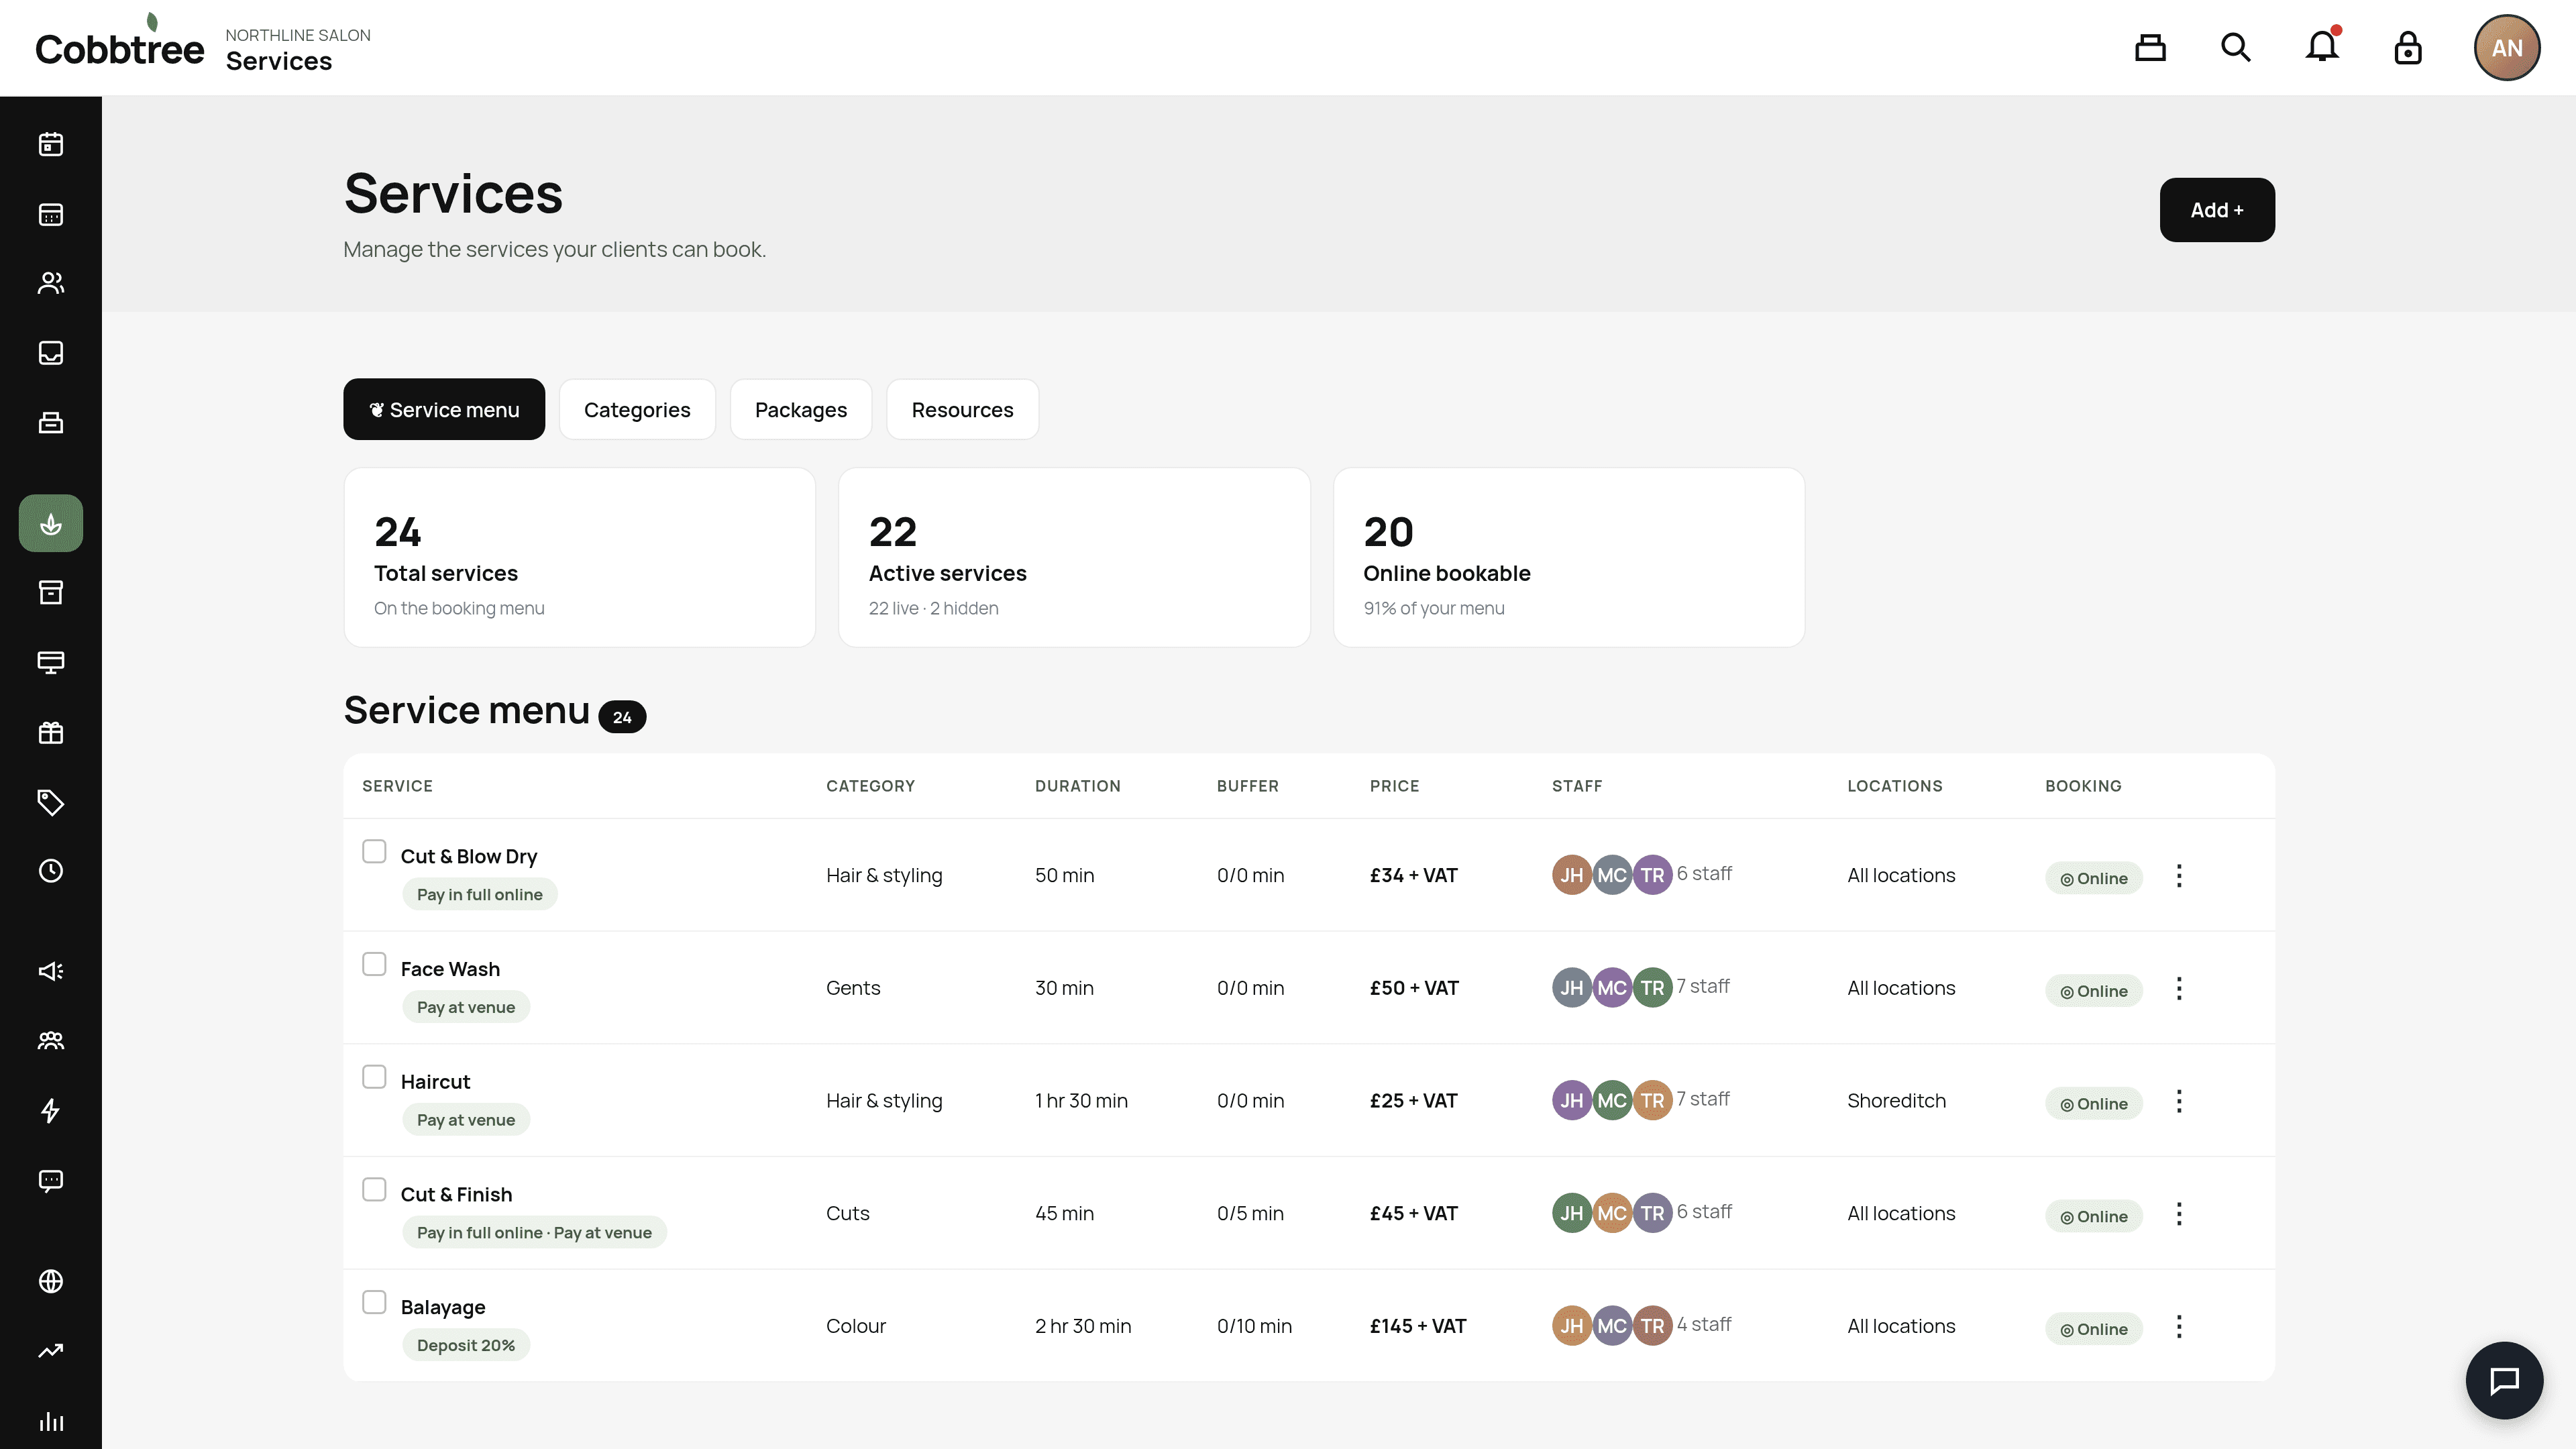The width and height of the screenshot is (2576, 1449).
Task: Open the search magnifier in header
Action: 2236,48
